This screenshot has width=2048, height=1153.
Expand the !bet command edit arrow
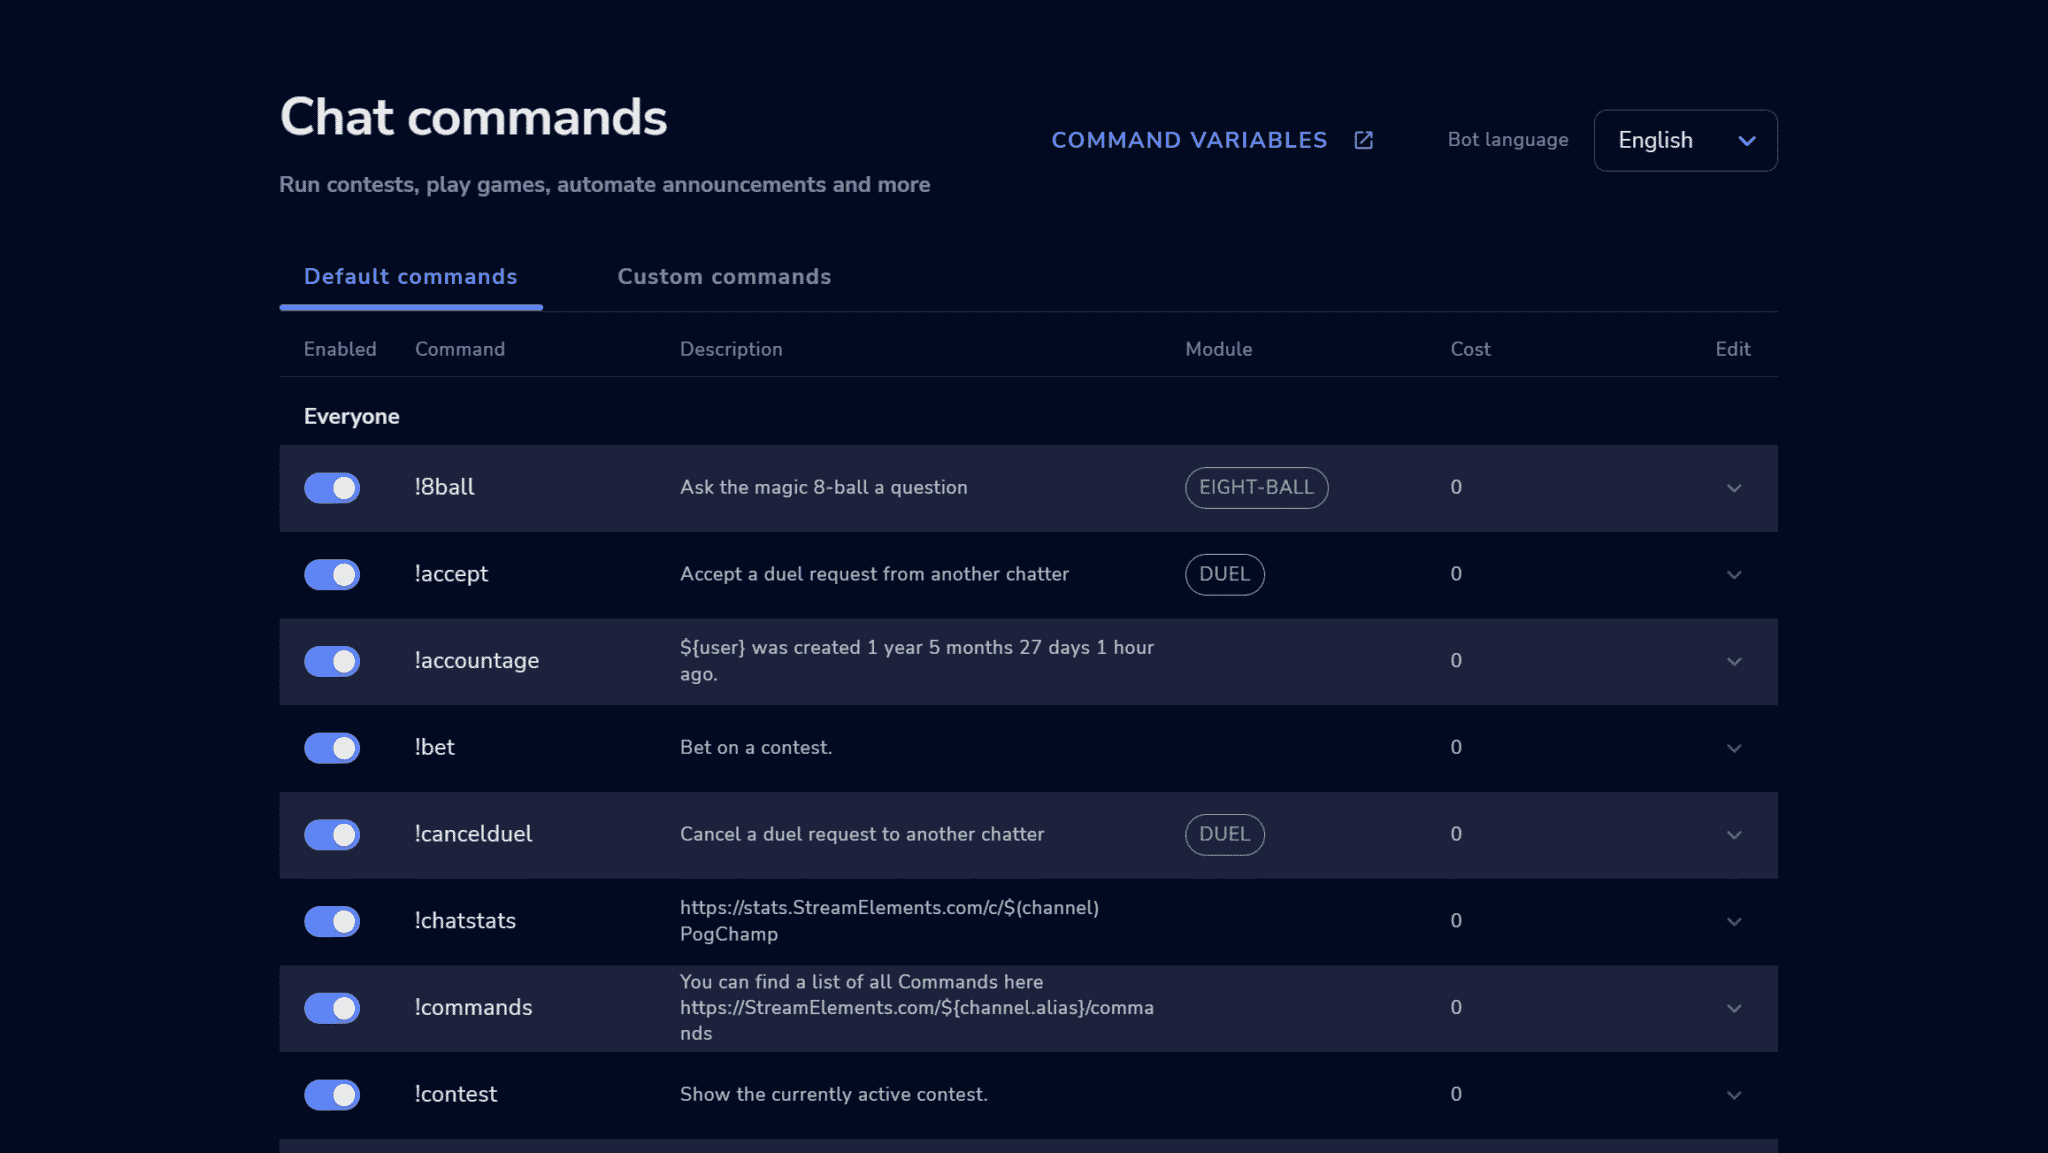click(x=1734, y=748)
